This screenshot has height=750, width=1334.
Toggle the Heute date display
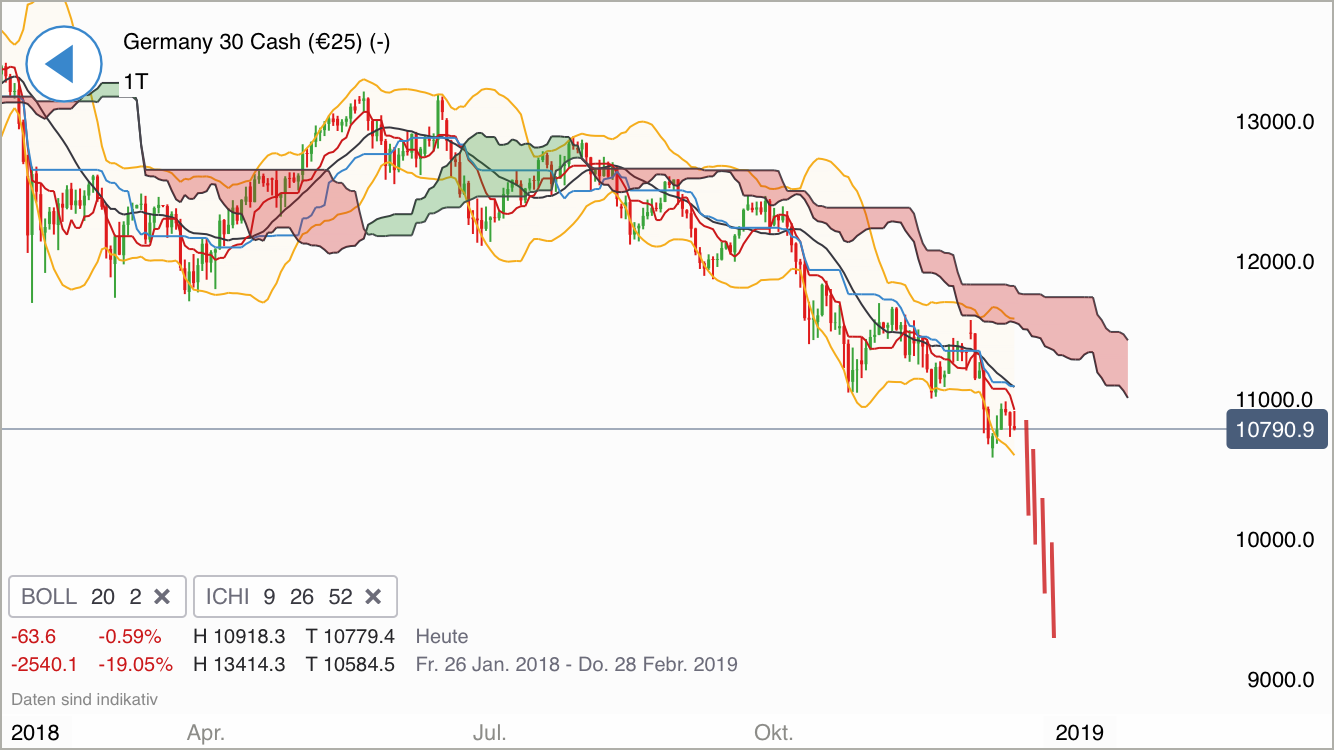[x=441, y=636]
